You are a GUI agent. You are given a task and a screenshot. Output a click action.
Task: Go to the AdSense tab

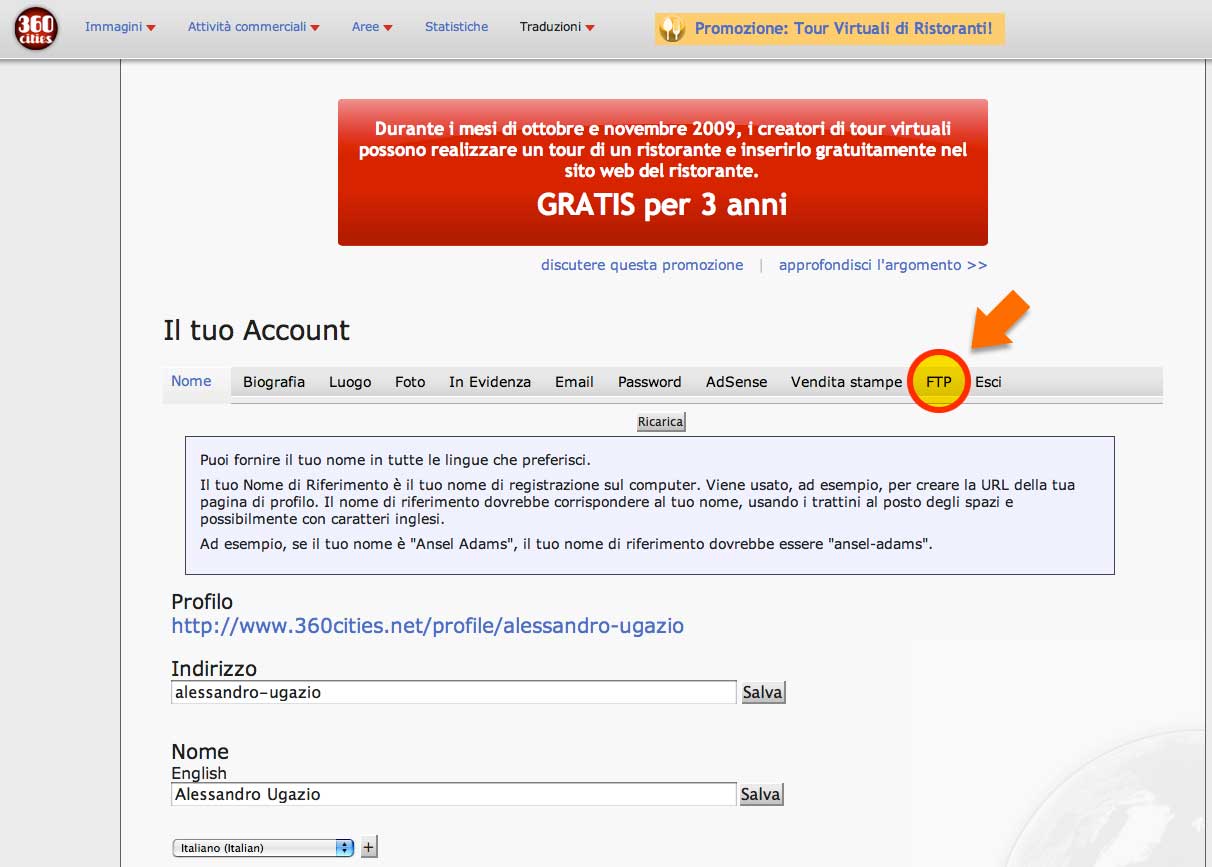(x=737, y=382)
